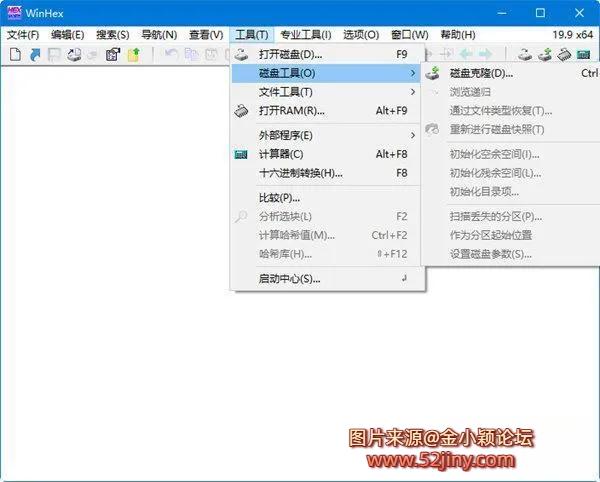Choose 打开磁盘(D)... menu entry

[290, 54]
